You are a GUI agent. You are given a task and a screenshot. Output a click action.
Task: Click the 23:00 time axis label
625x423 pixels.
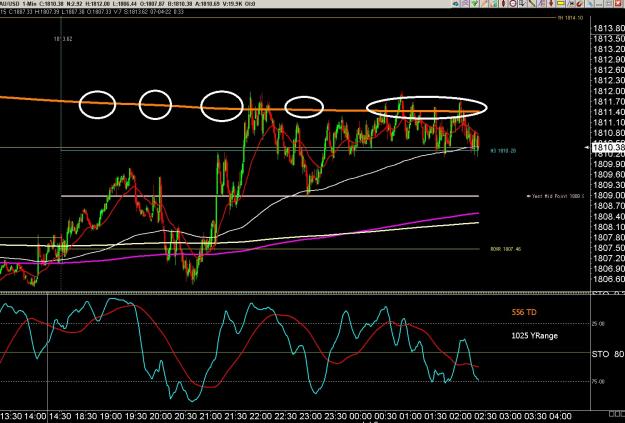[x=310, y=417]
